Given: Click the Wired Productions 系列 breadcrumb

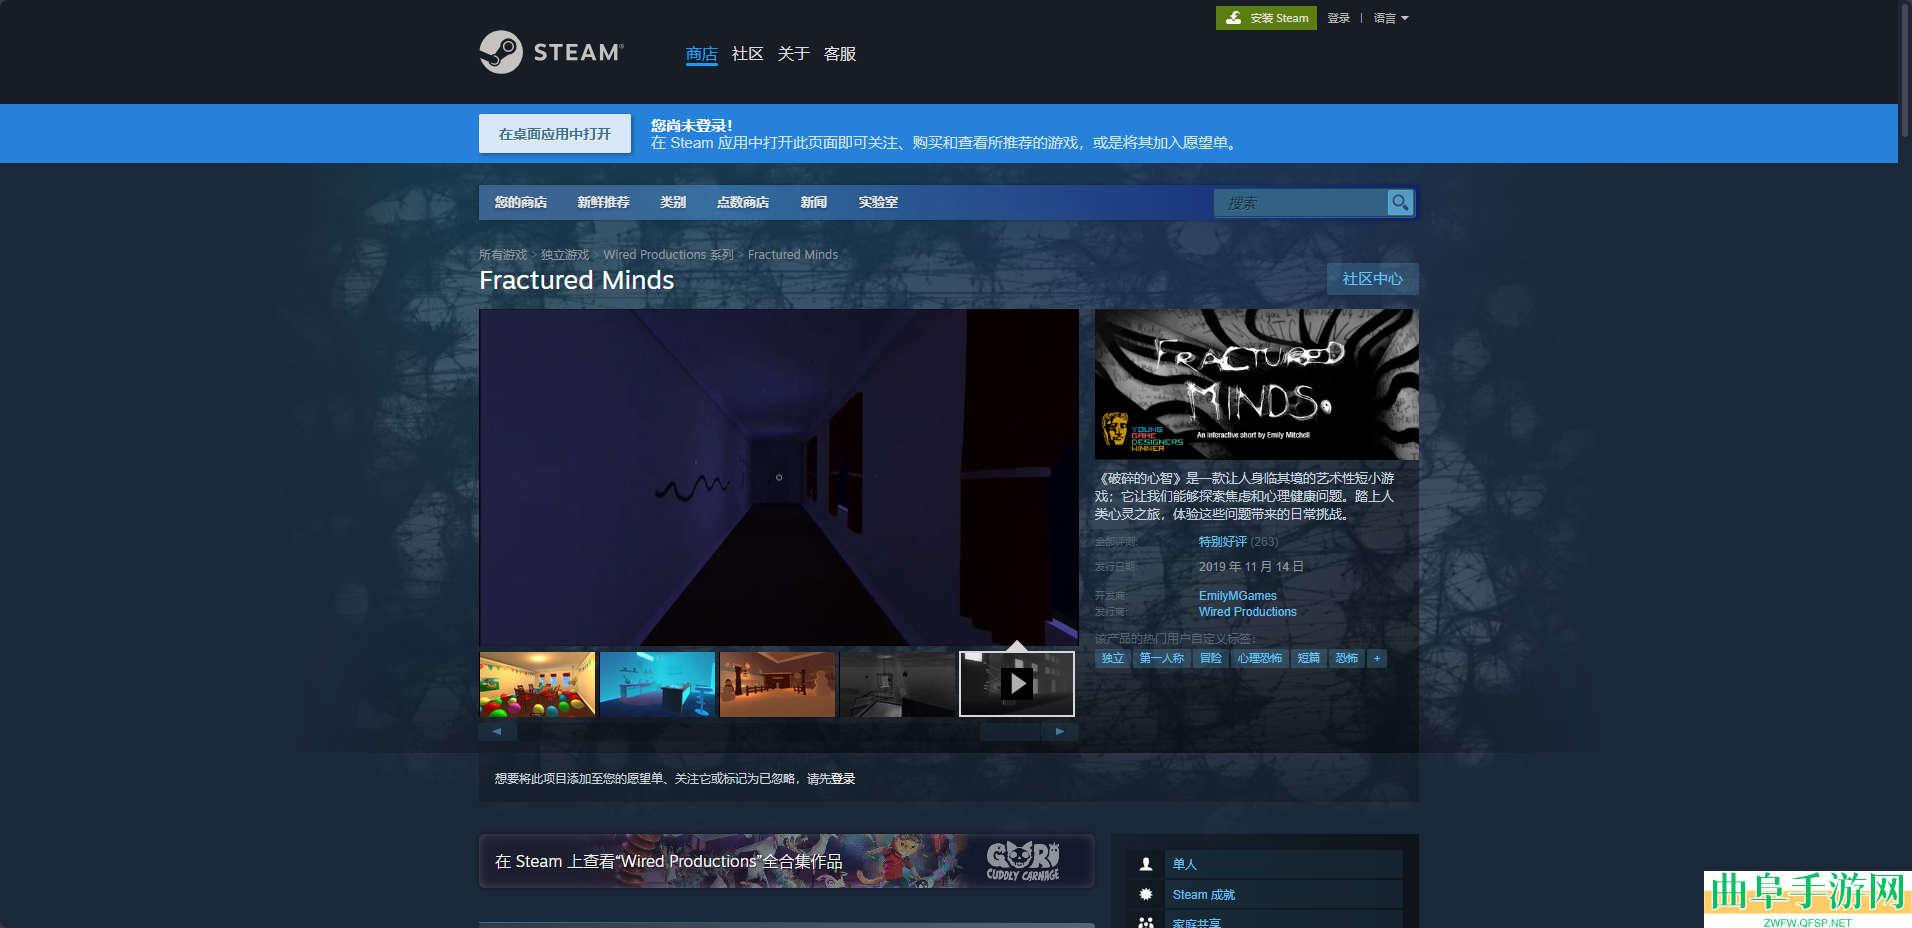Looking at the screenshot, I should 668,255.
